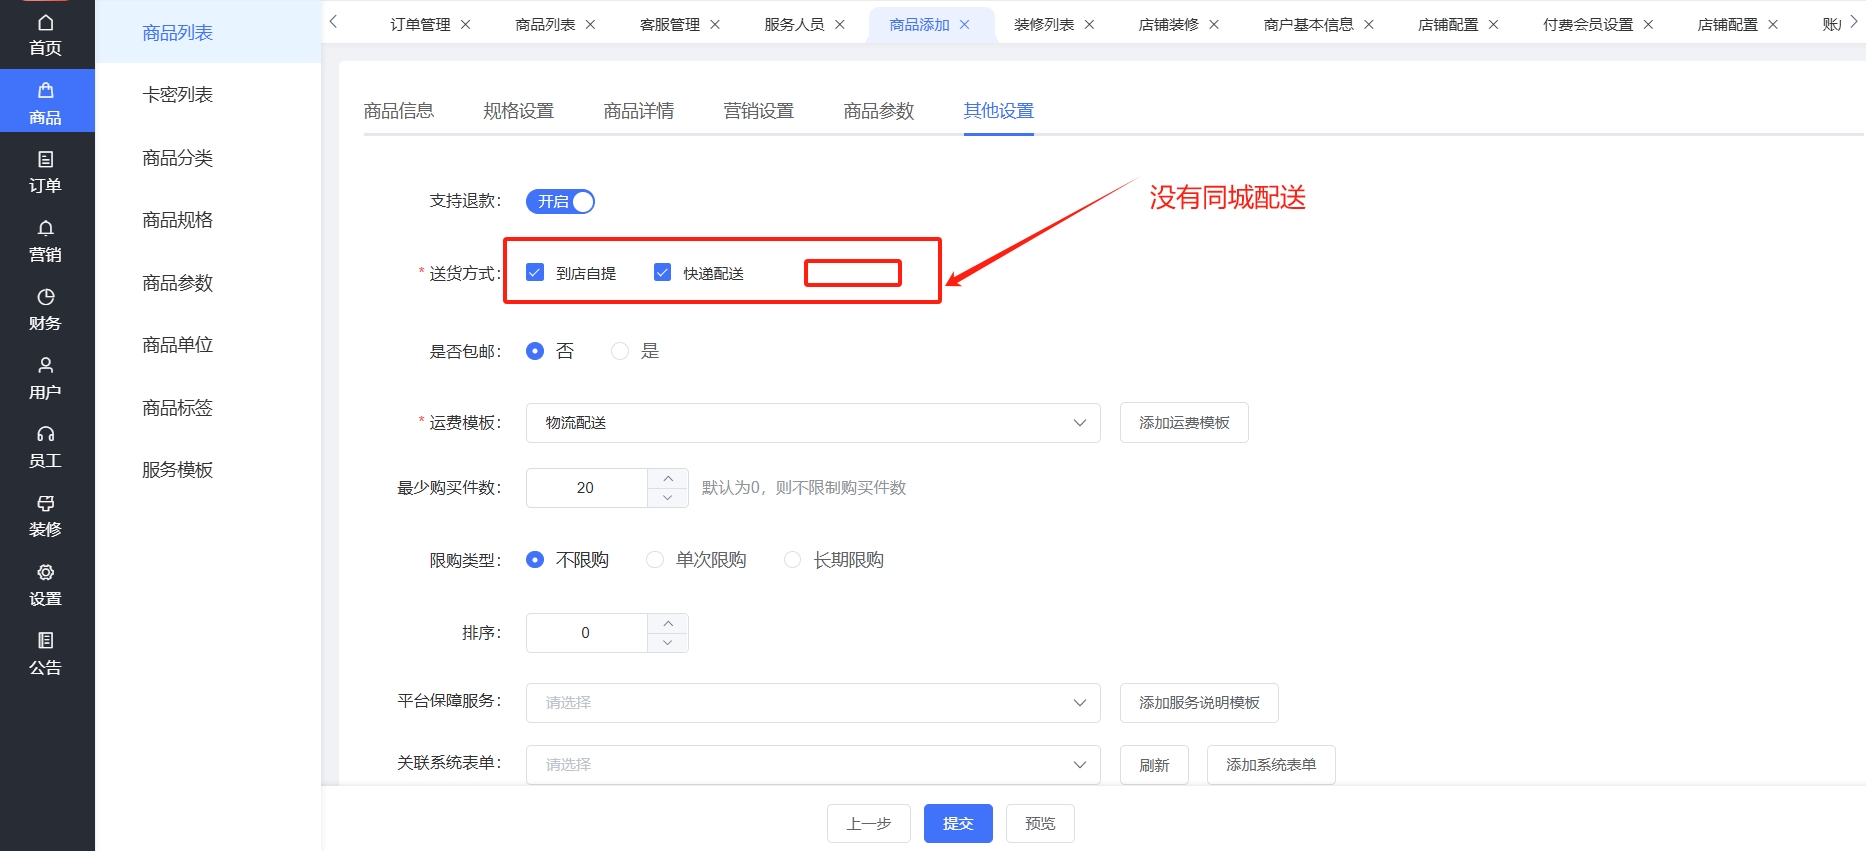
Task: Open the 设置 settings gear icon
Action: click(x=46, y=585)
